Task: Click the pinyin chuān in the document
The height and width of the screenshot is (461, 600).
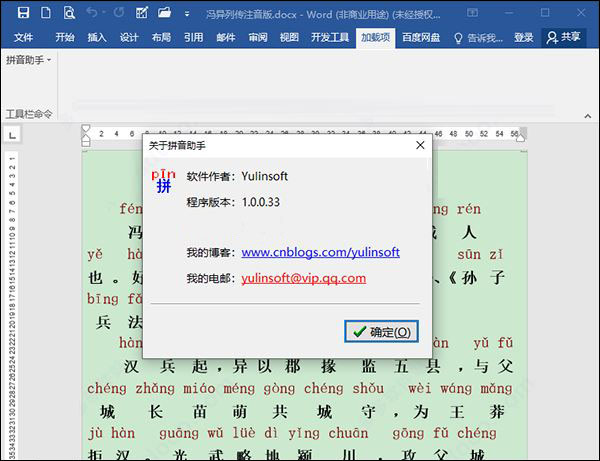Action: (x=348, y=433)
